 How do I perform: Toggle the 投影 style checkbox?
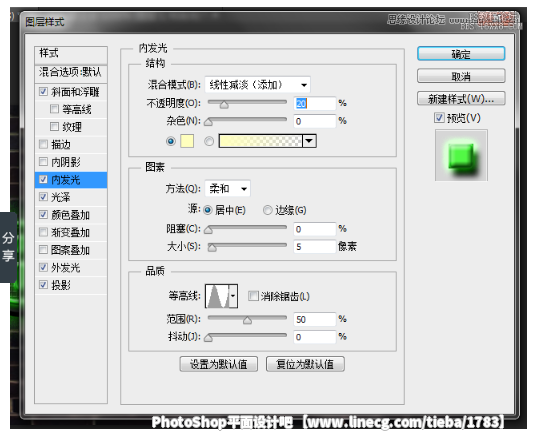[x=43, y=285]
